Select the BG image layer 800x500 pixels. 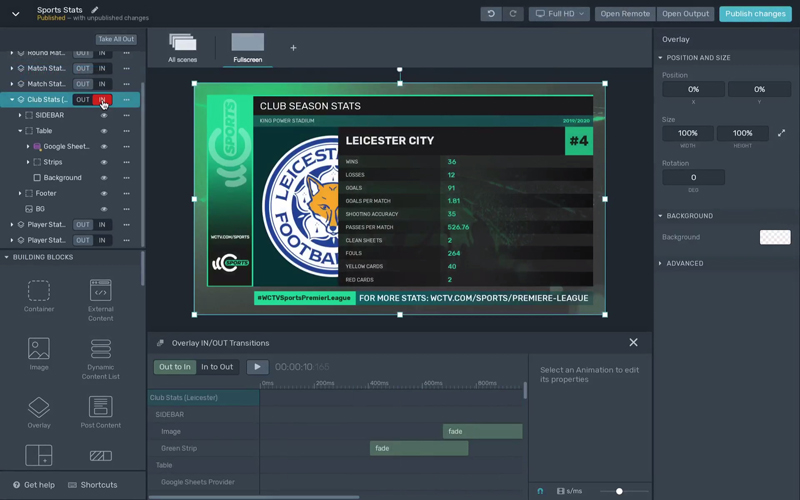pyautogui.click(x=40, y=209)
